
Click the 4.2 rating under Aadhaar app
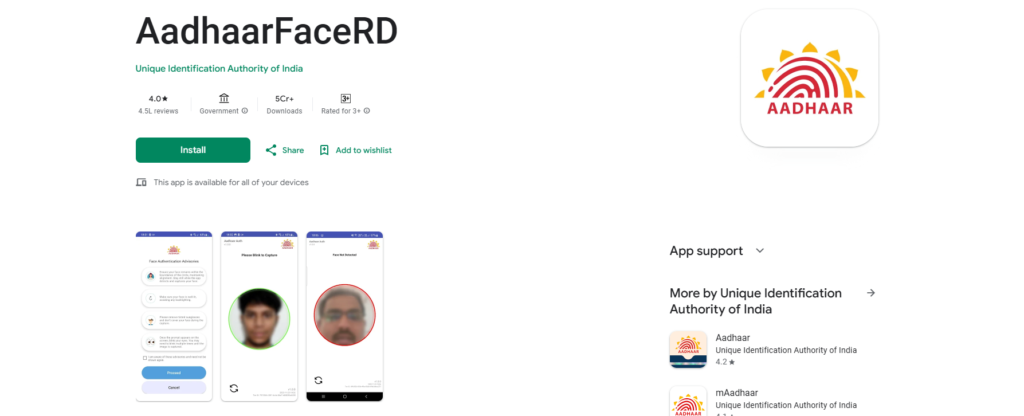coord(725,362)
